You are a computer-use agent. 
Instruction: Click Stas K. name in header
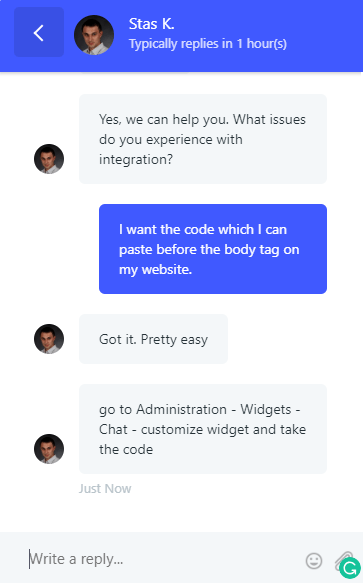click(x=151, y=24)
